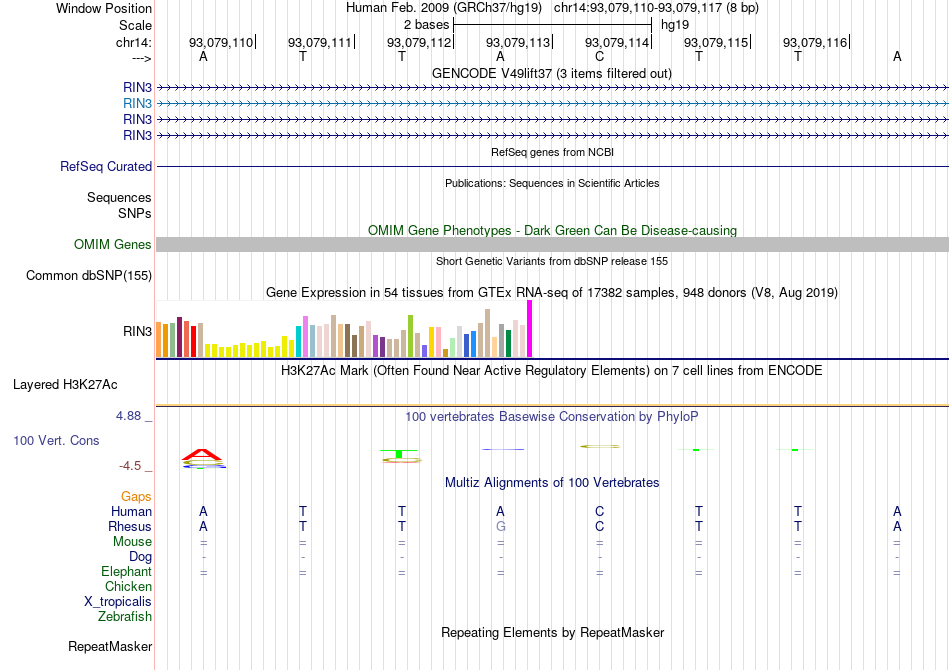This screenshot has width=950, height=670.
Task: Click the H3K27Ac Mark track title
Action: pyautogui.click(x=552, y=371)
